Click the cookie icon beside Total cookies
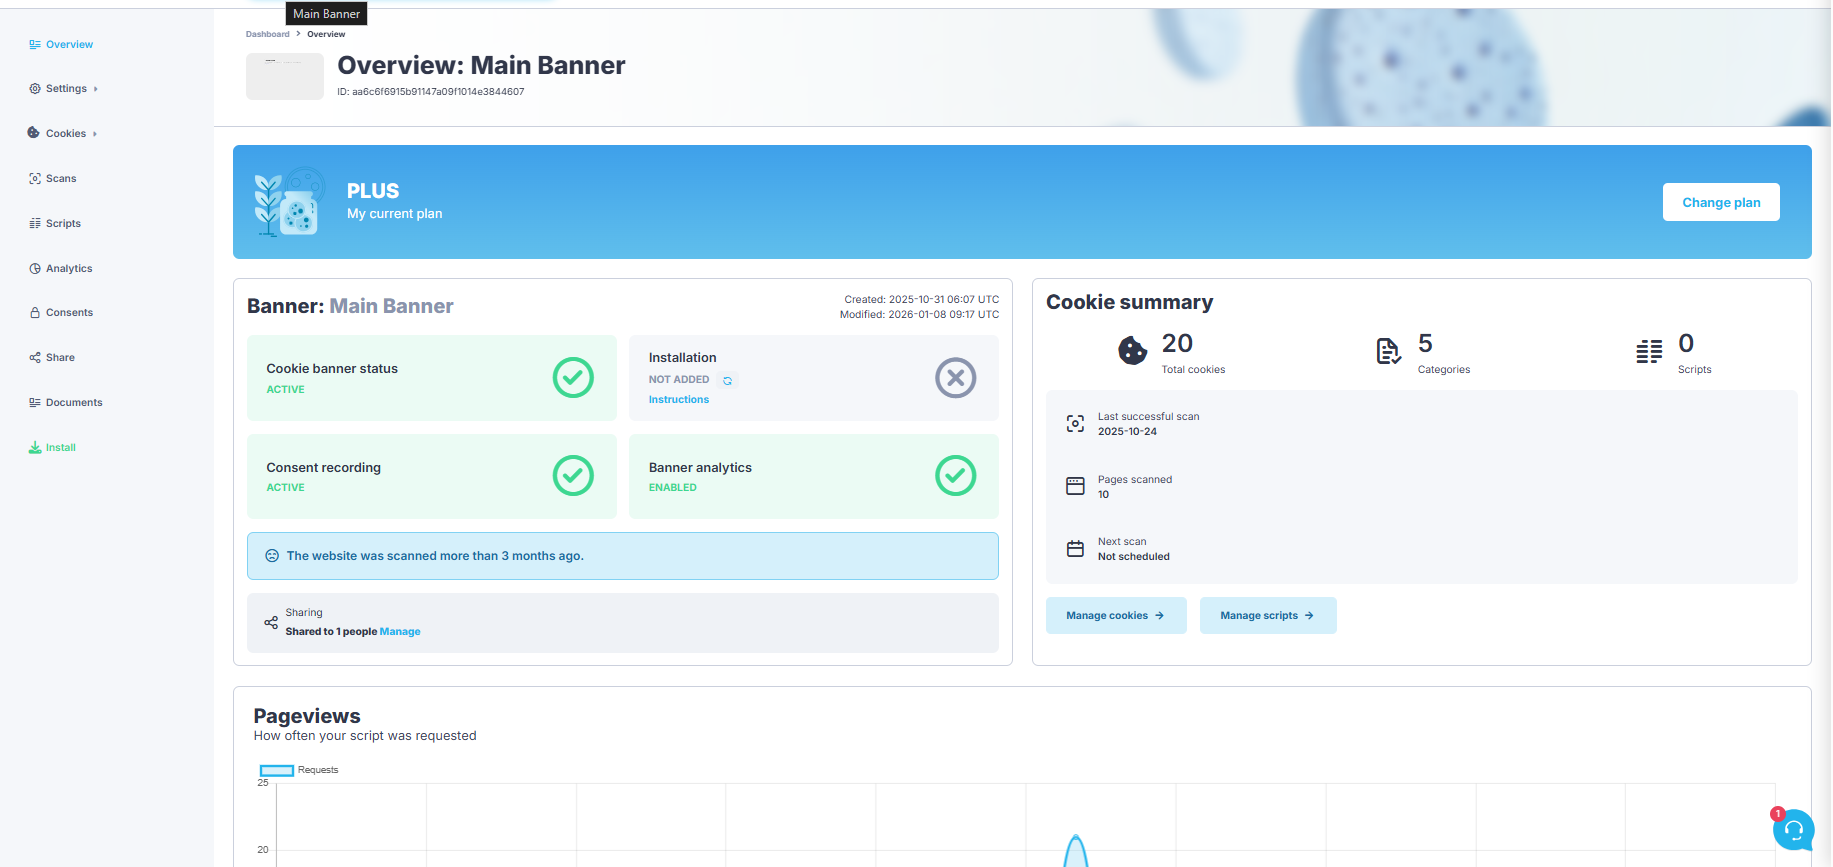Image resolution: width=1833 pixels, height=867 pixels. click(x=1132, y=351)
